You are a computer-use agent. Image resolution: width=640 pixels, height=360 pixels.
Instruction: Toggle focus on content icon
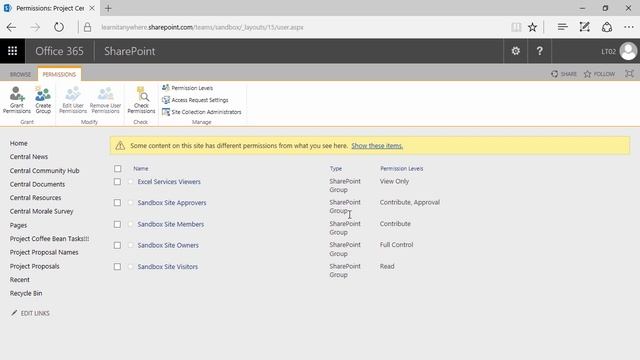click(x=629, y=73)
